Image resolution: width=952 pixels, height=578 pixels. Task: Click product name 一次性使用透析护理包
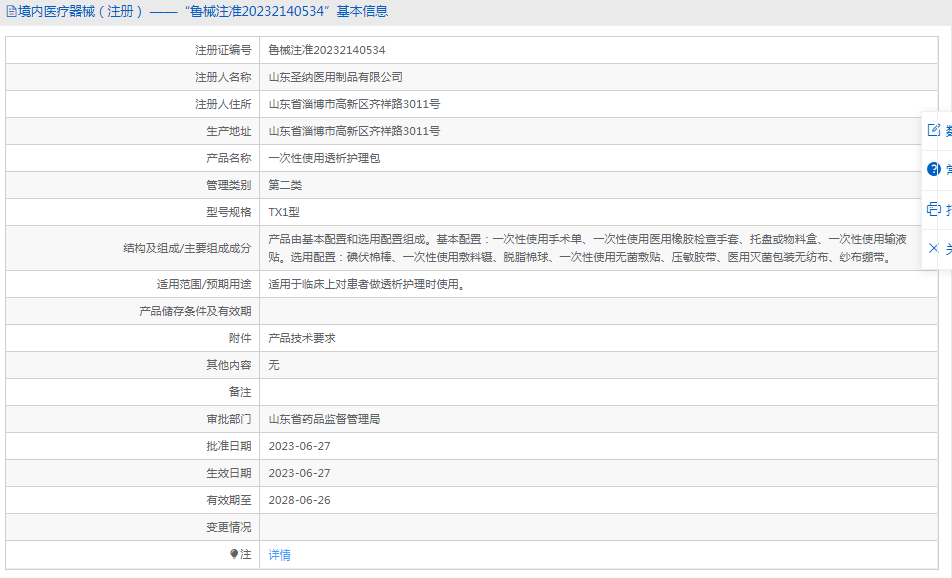[x=324, y=158]
